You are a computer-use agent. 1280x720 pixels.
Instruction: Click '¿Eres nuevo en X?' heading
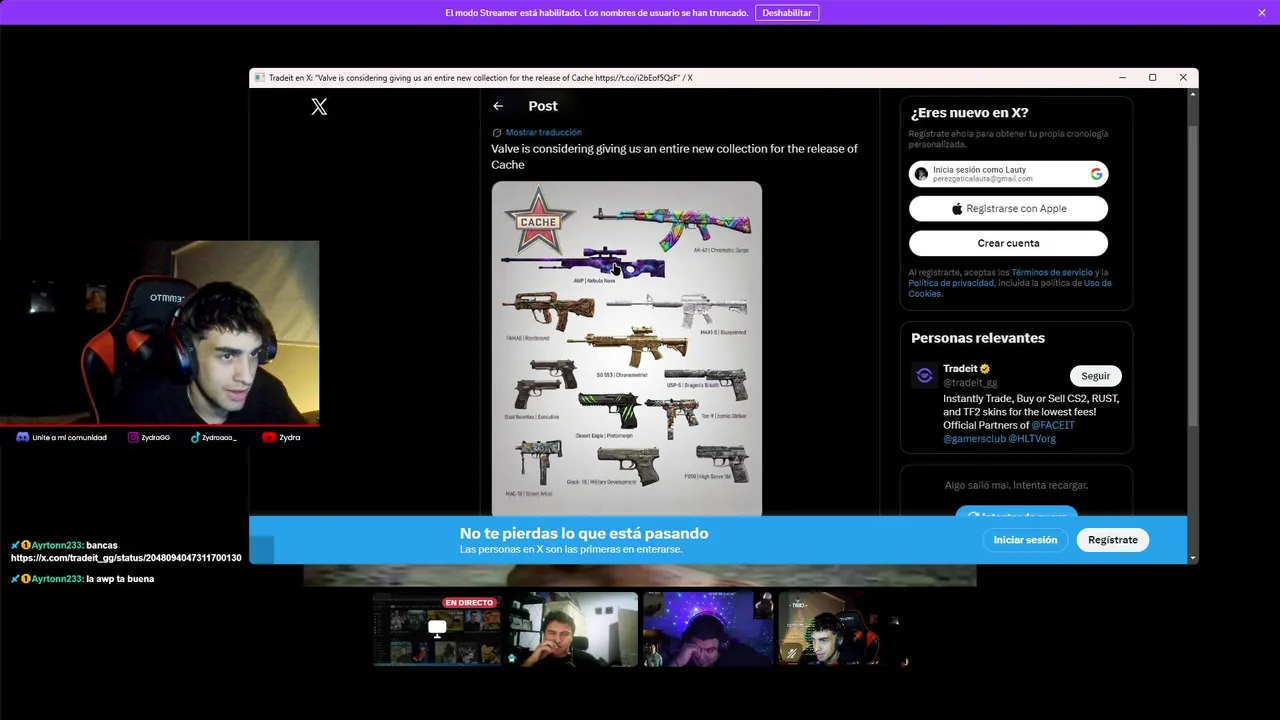(969, 113)
